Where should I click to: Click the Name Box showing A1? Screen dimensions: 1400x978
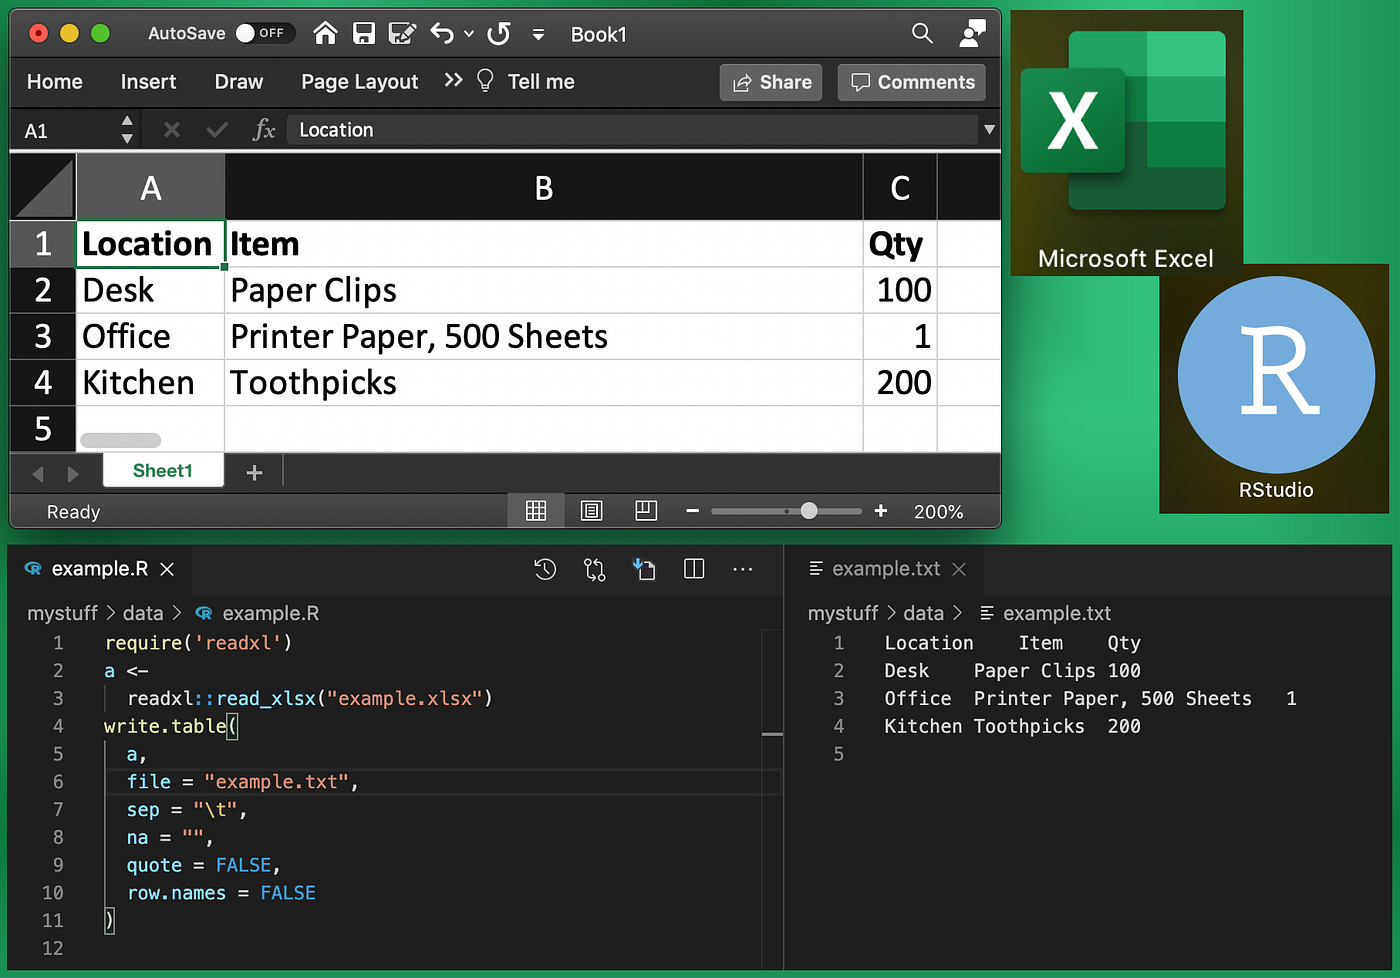65,130
